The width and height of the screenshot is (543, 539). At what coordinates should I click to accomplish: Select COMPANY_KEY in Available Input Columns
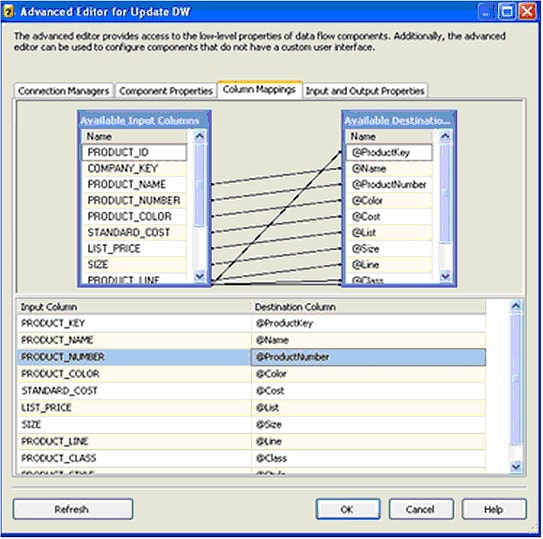pos(134,168)
